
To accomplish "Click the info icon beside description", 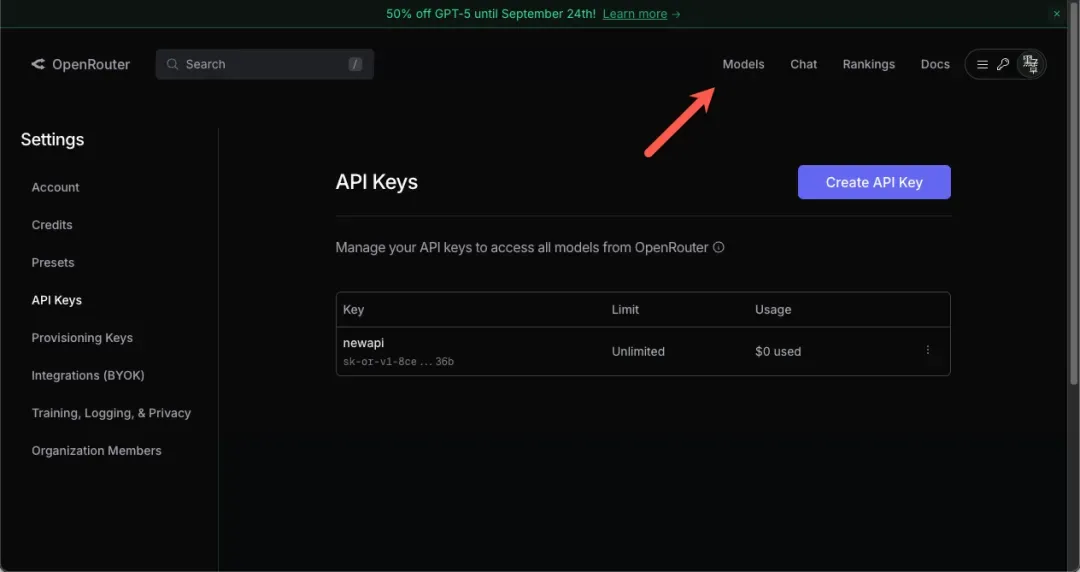I will (x=719, y=247).
